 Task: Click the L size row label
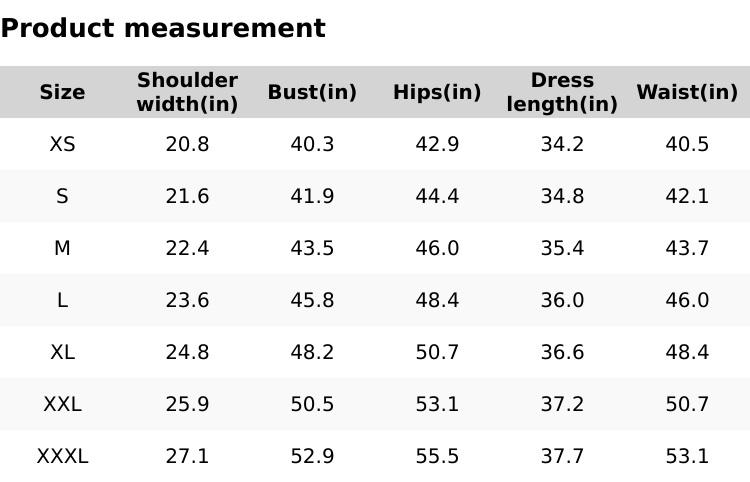[x=62, y=300]
